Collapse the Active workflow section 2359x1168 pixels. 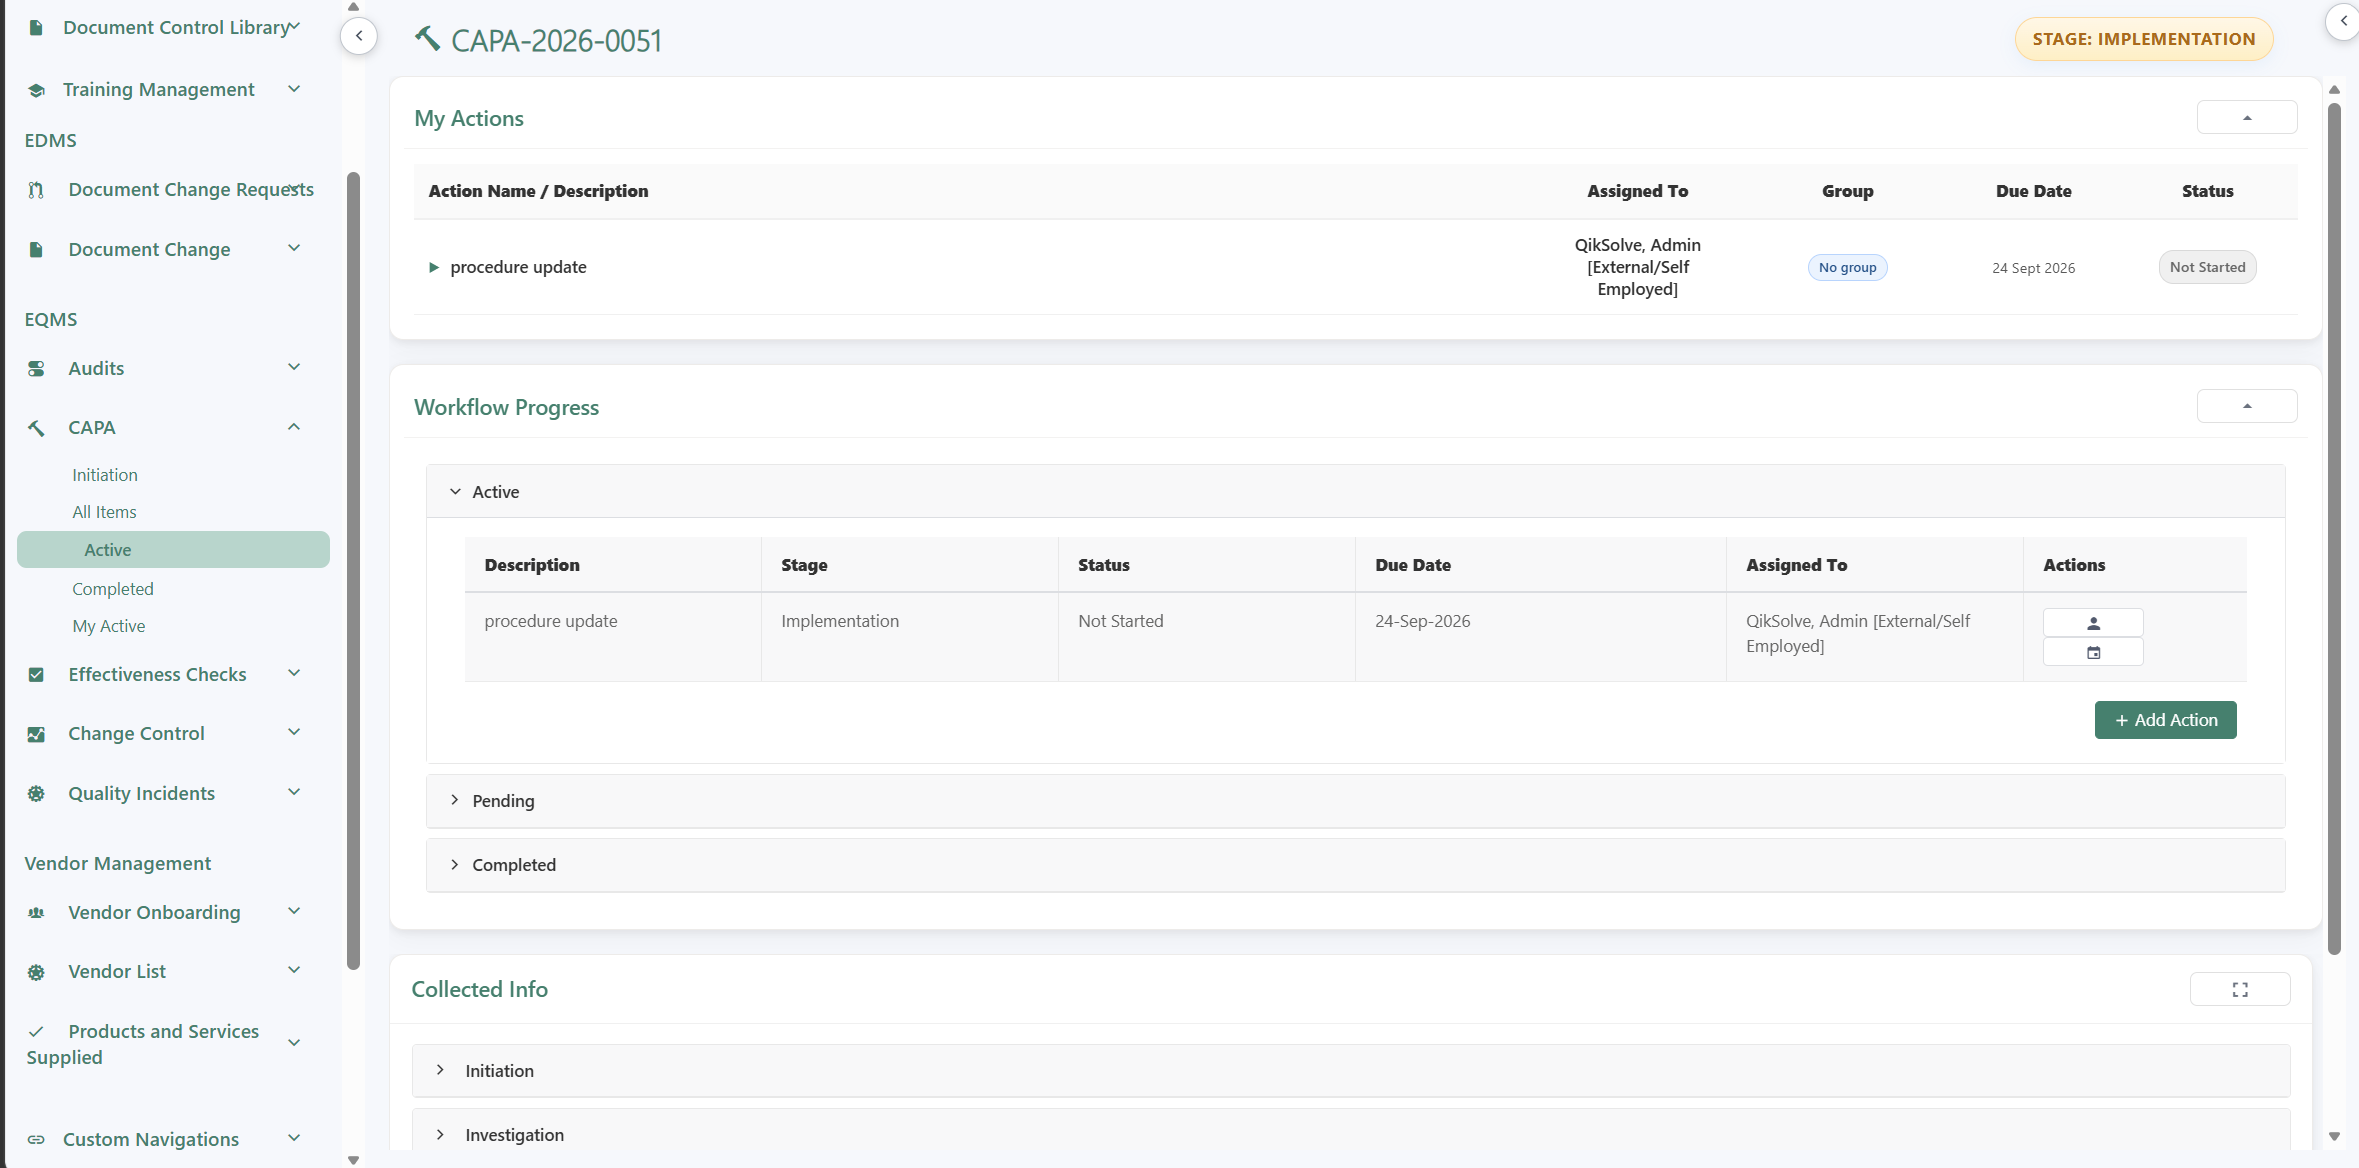455,492
